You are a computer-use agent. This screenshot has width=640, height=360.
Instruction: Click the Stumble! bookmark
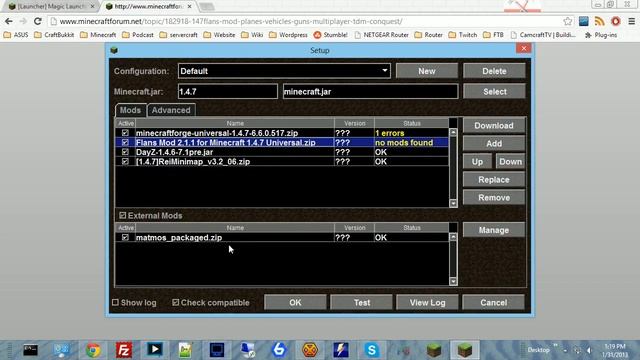coord(330,35)
